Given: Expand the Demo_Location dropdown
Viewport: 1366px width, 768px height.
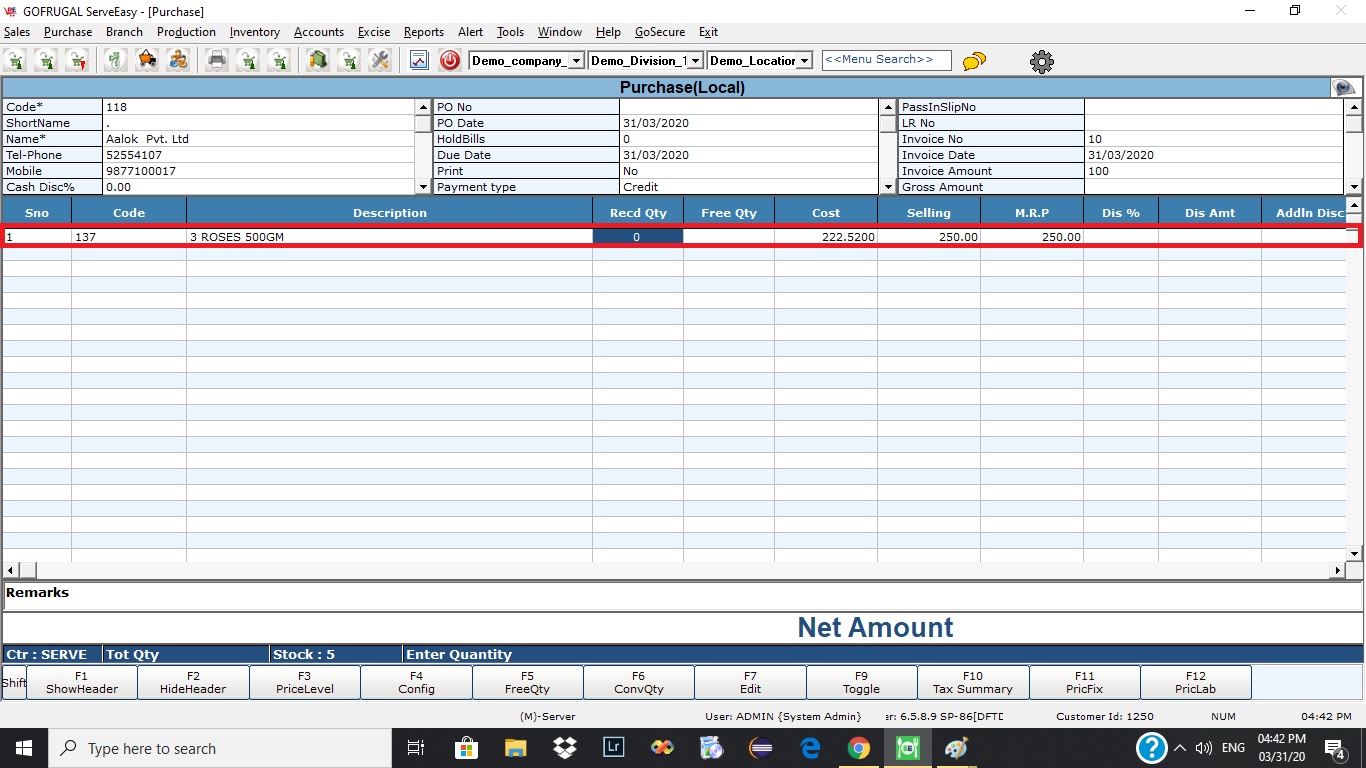Looking at the screenshot, I should point(804,61).
